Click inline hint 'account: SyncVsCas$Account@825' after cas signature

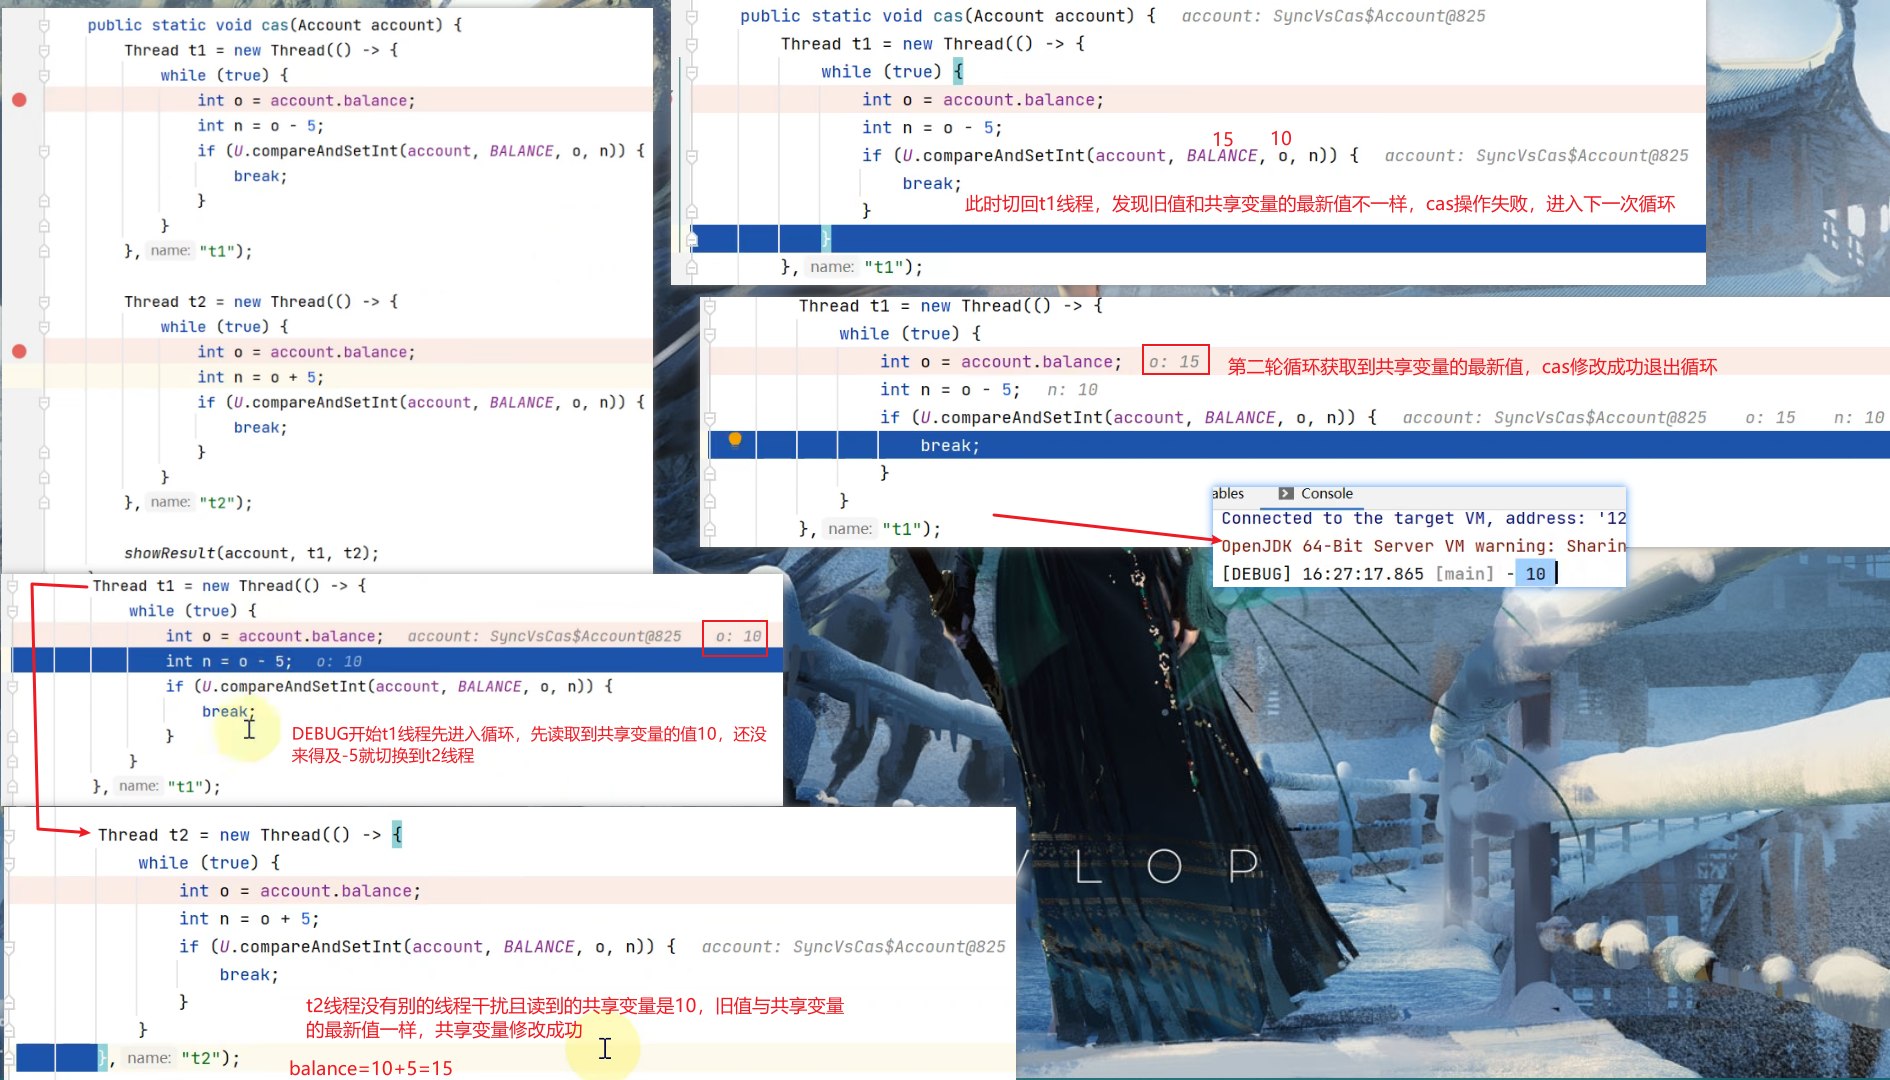[x=1333, y=16]
